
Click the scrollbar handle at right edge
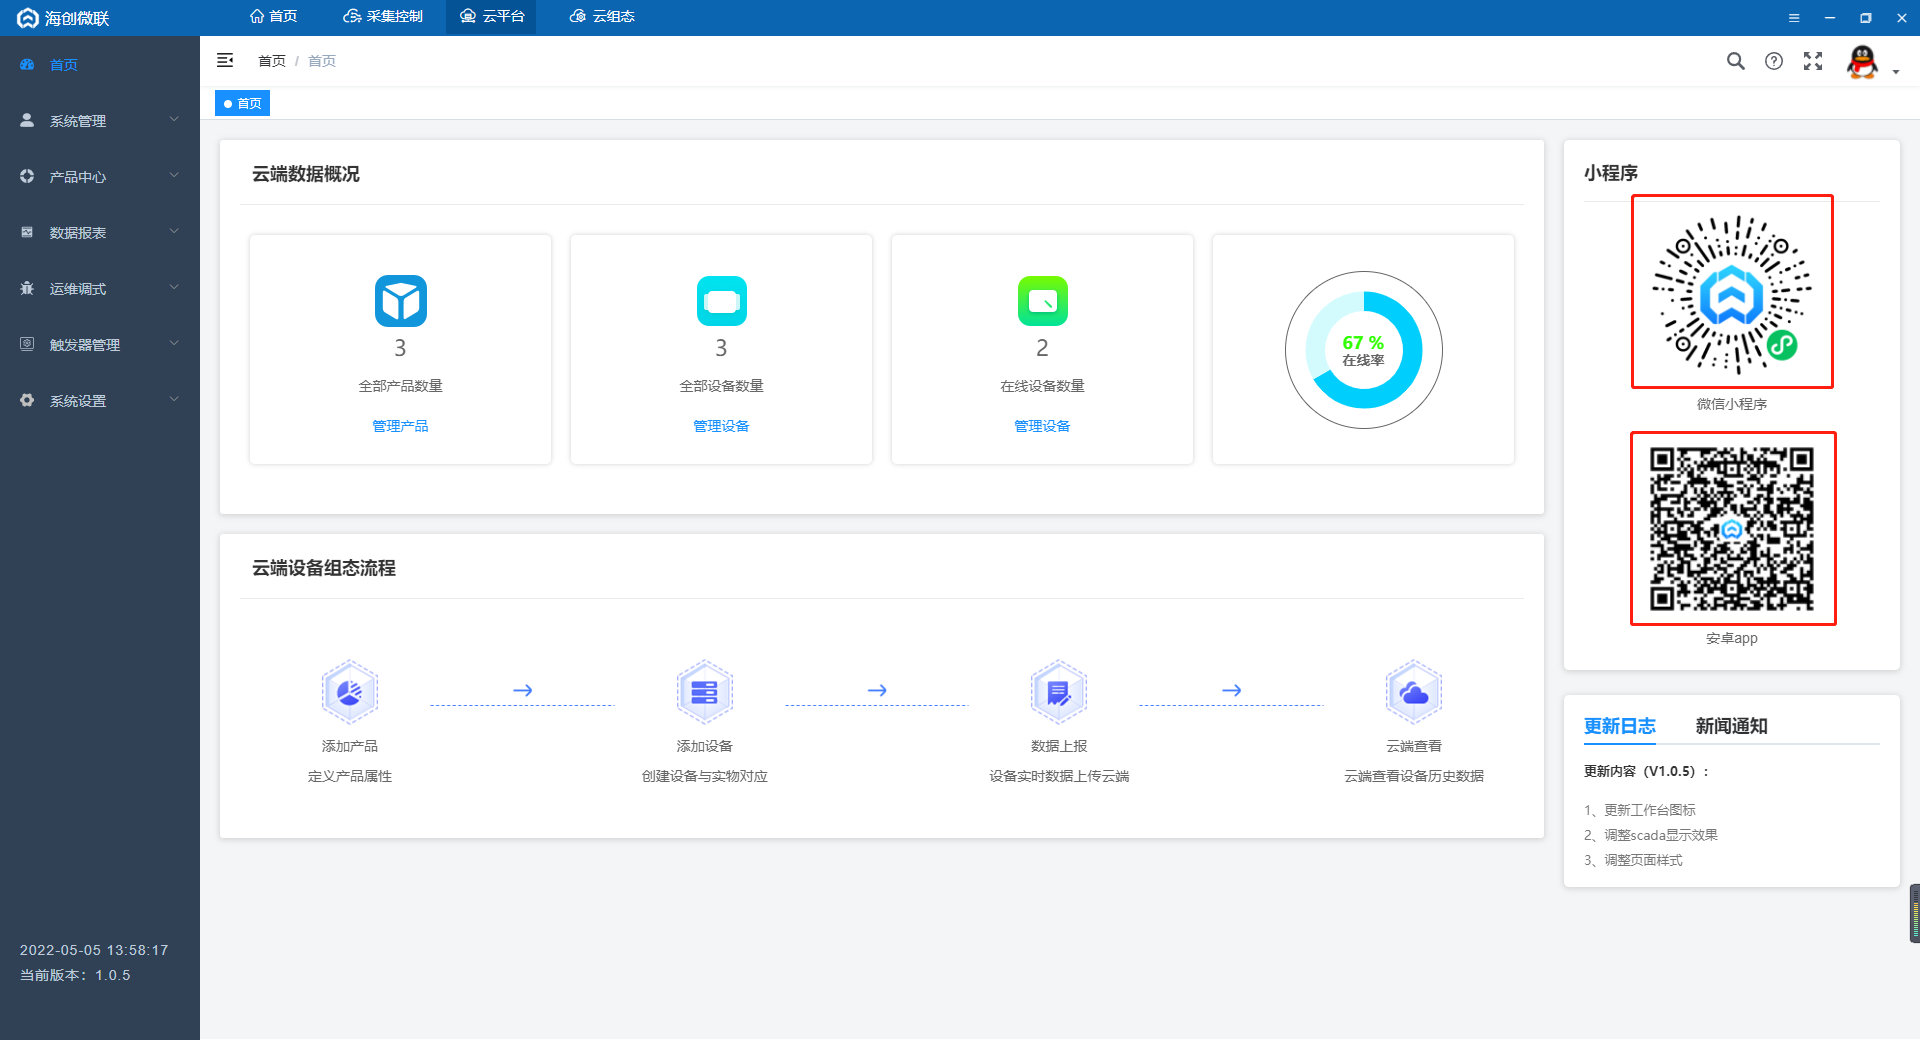[1915, 913]
